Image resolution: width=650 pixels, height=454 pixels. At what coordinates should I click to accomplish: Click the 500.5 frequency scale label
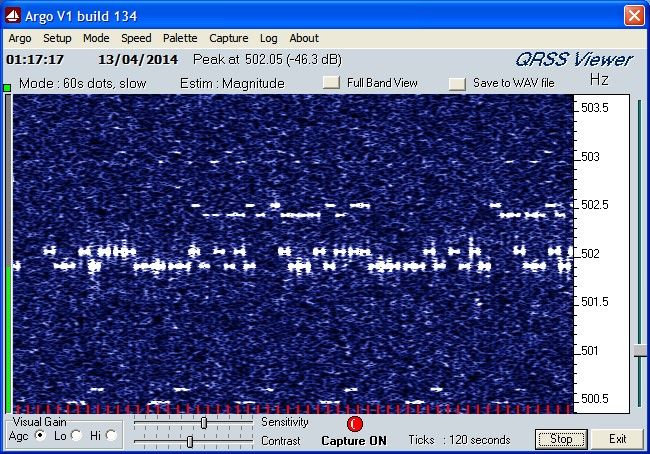594,399
